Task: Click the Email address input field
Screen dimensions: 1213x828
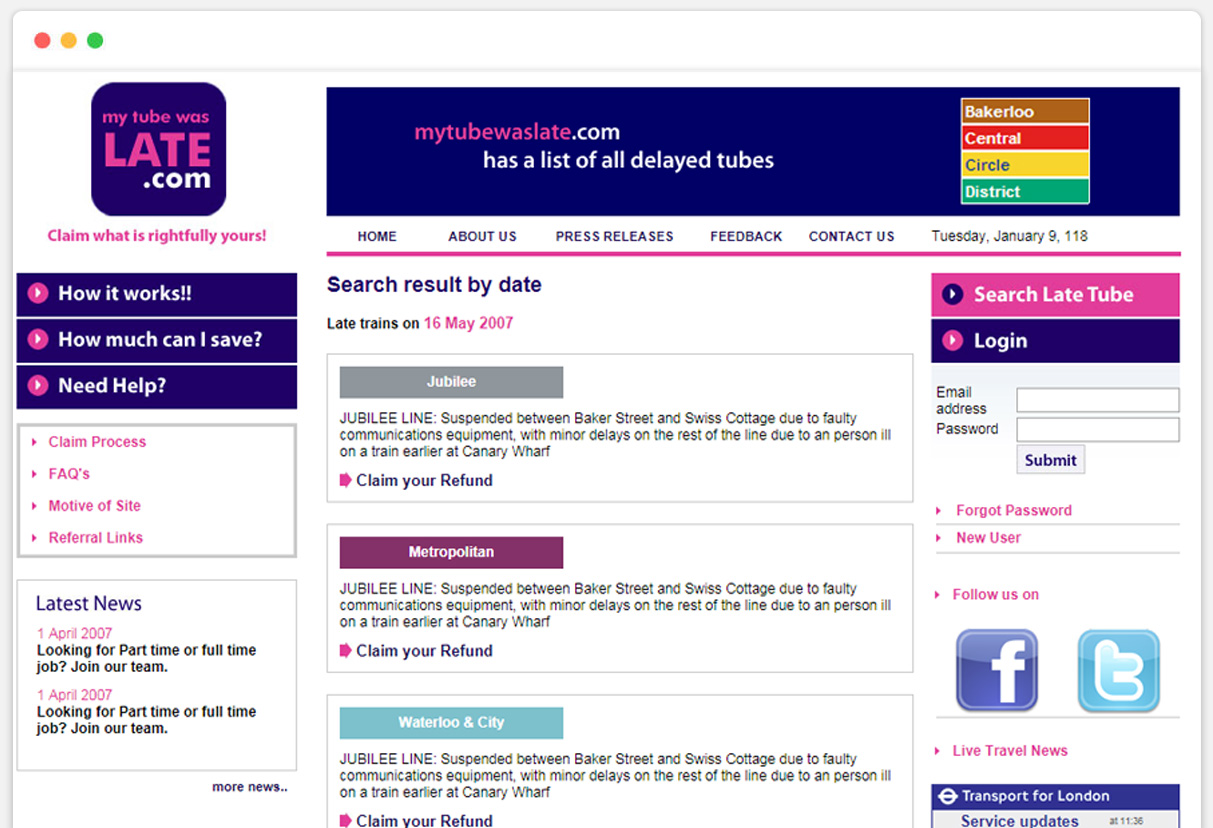Action: (1097, 400)
